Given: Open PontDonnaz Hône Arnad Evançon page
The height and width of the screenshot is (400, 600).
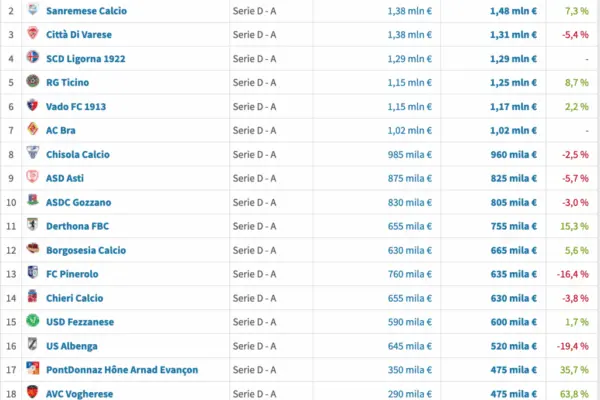Looking at the screenshot, I should (135, 370).
